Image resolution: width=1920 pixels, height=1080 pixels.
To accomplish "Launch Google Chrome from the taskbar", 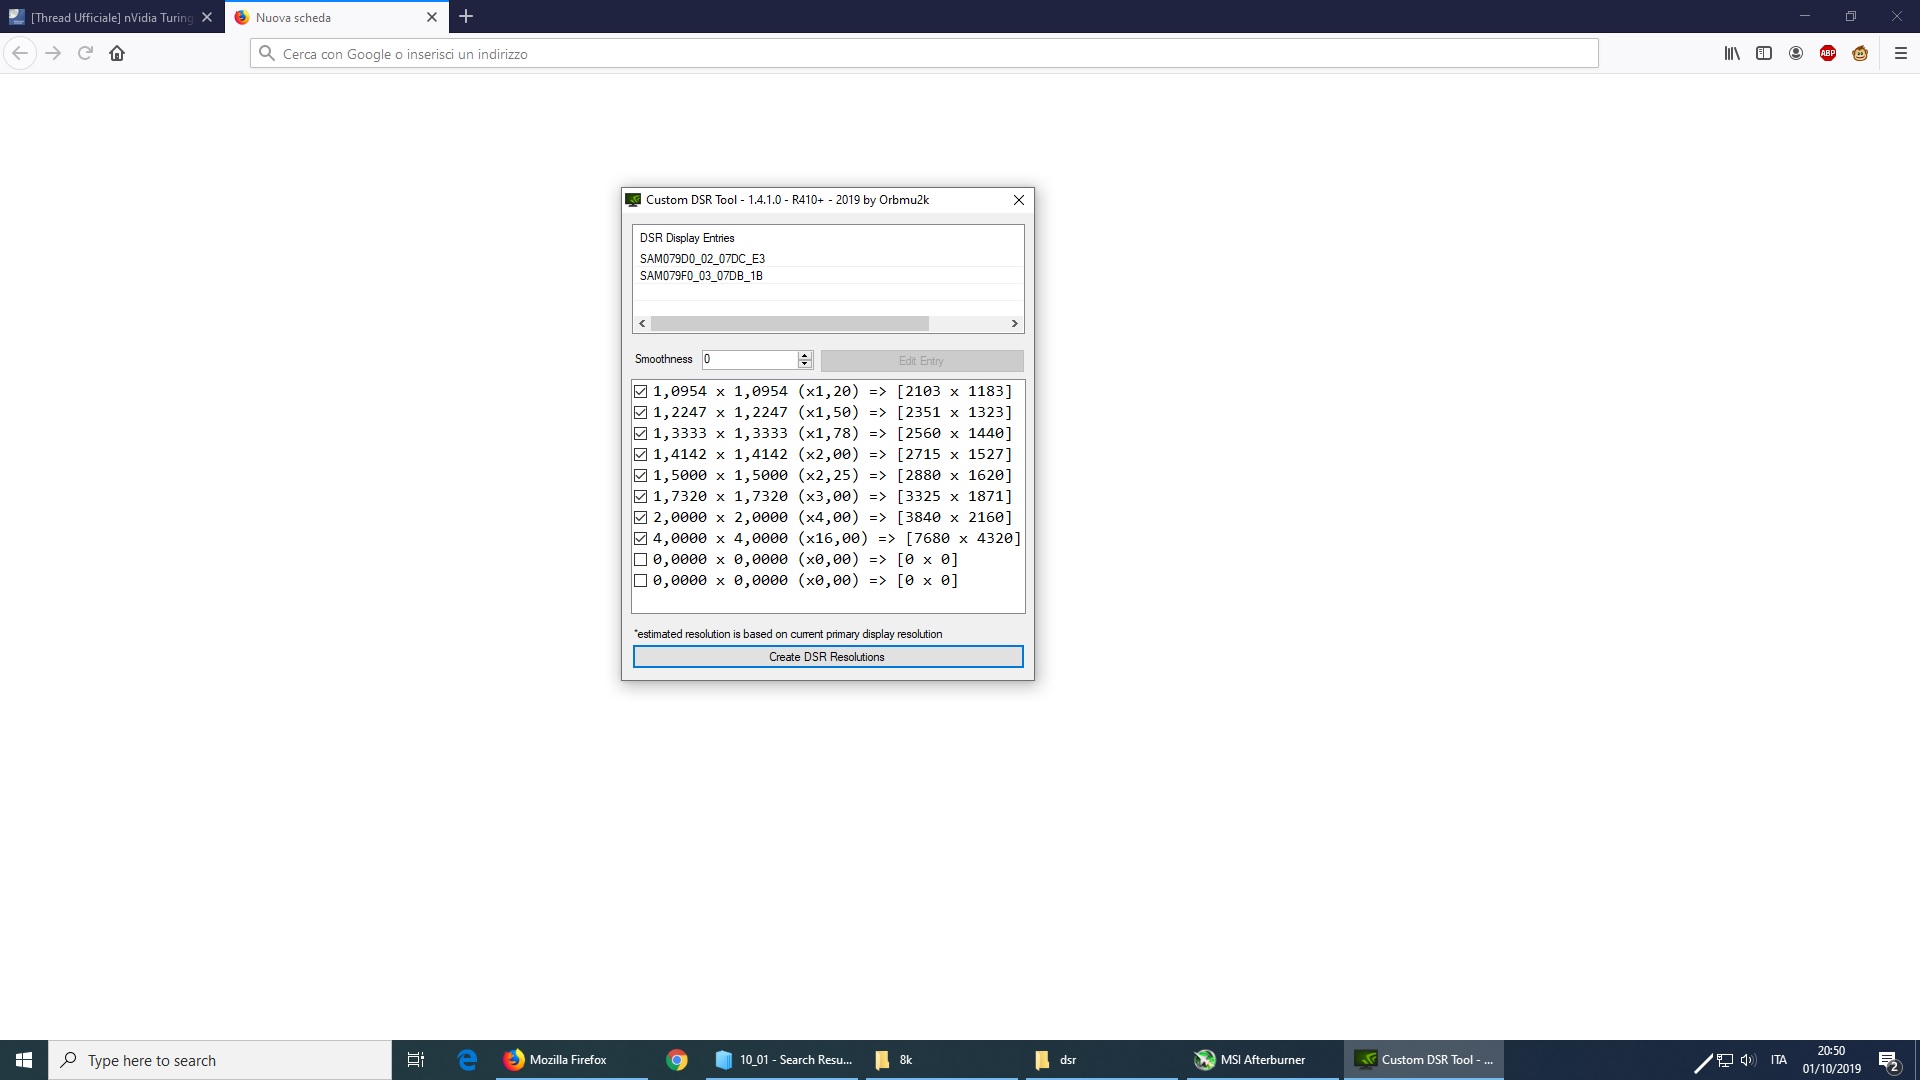I will point(677,1059).
